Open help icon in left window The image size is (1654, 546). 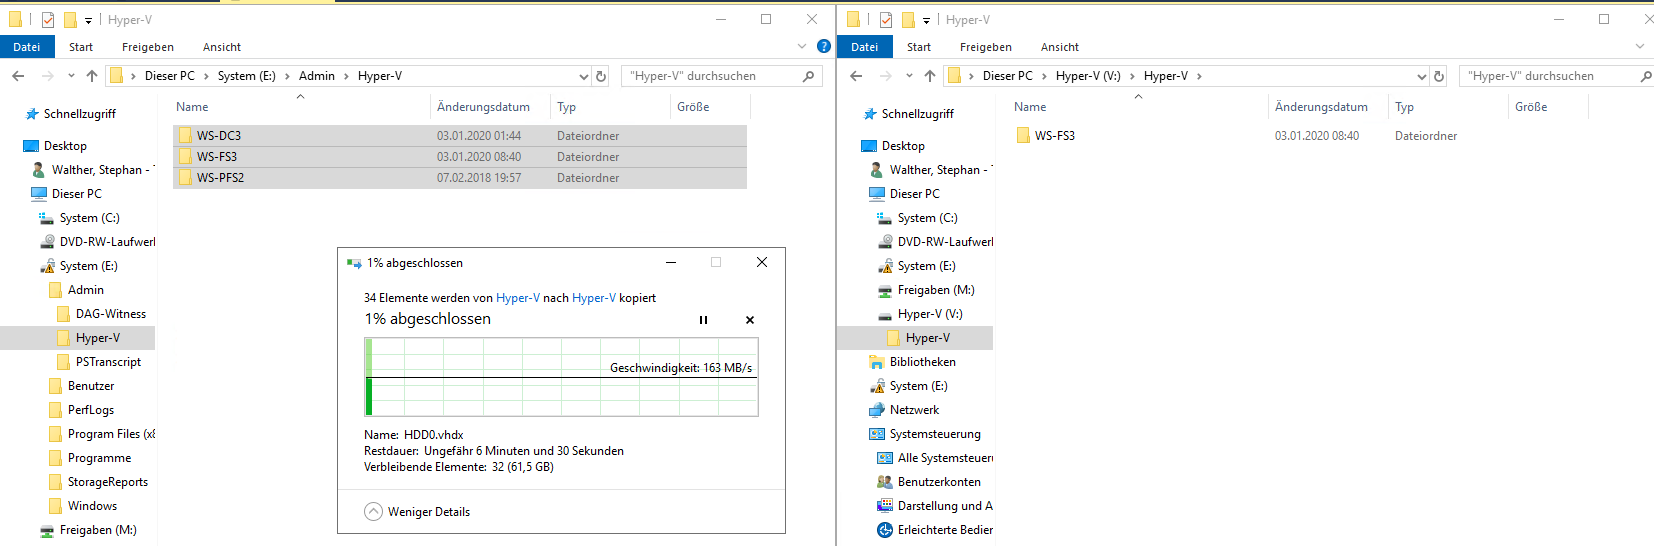tap(824, 46)
